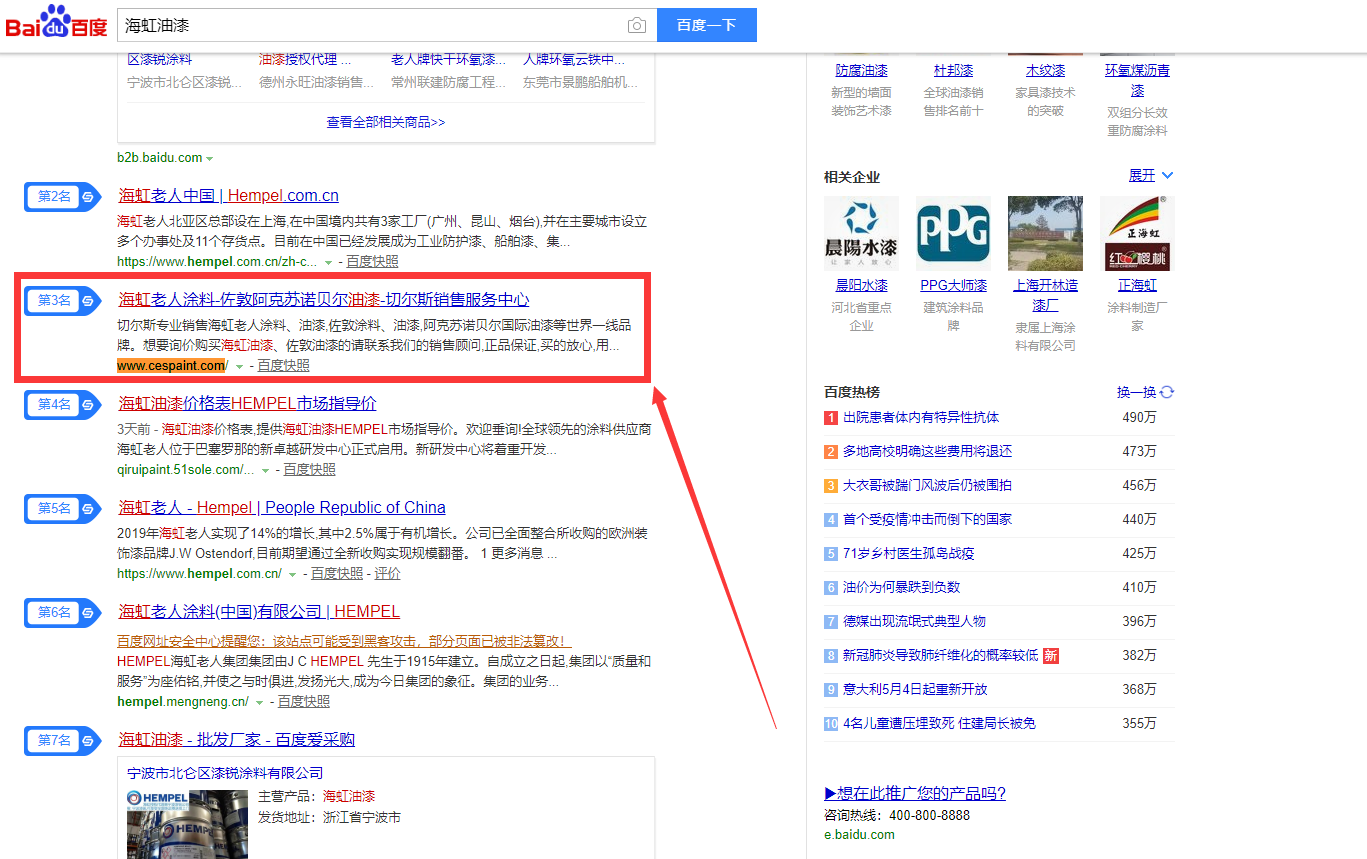1367x859 pixels.
Task: Open hot topic 油价为何暴跌到负数
Action: click(901, 588)
